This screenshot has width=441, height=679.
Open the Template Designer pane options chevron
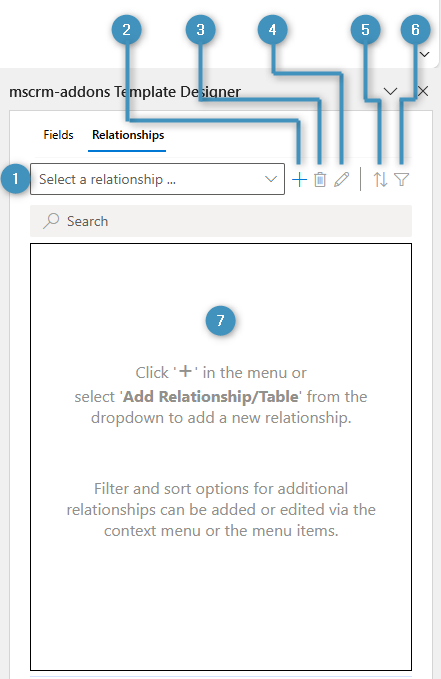point(391,91)
